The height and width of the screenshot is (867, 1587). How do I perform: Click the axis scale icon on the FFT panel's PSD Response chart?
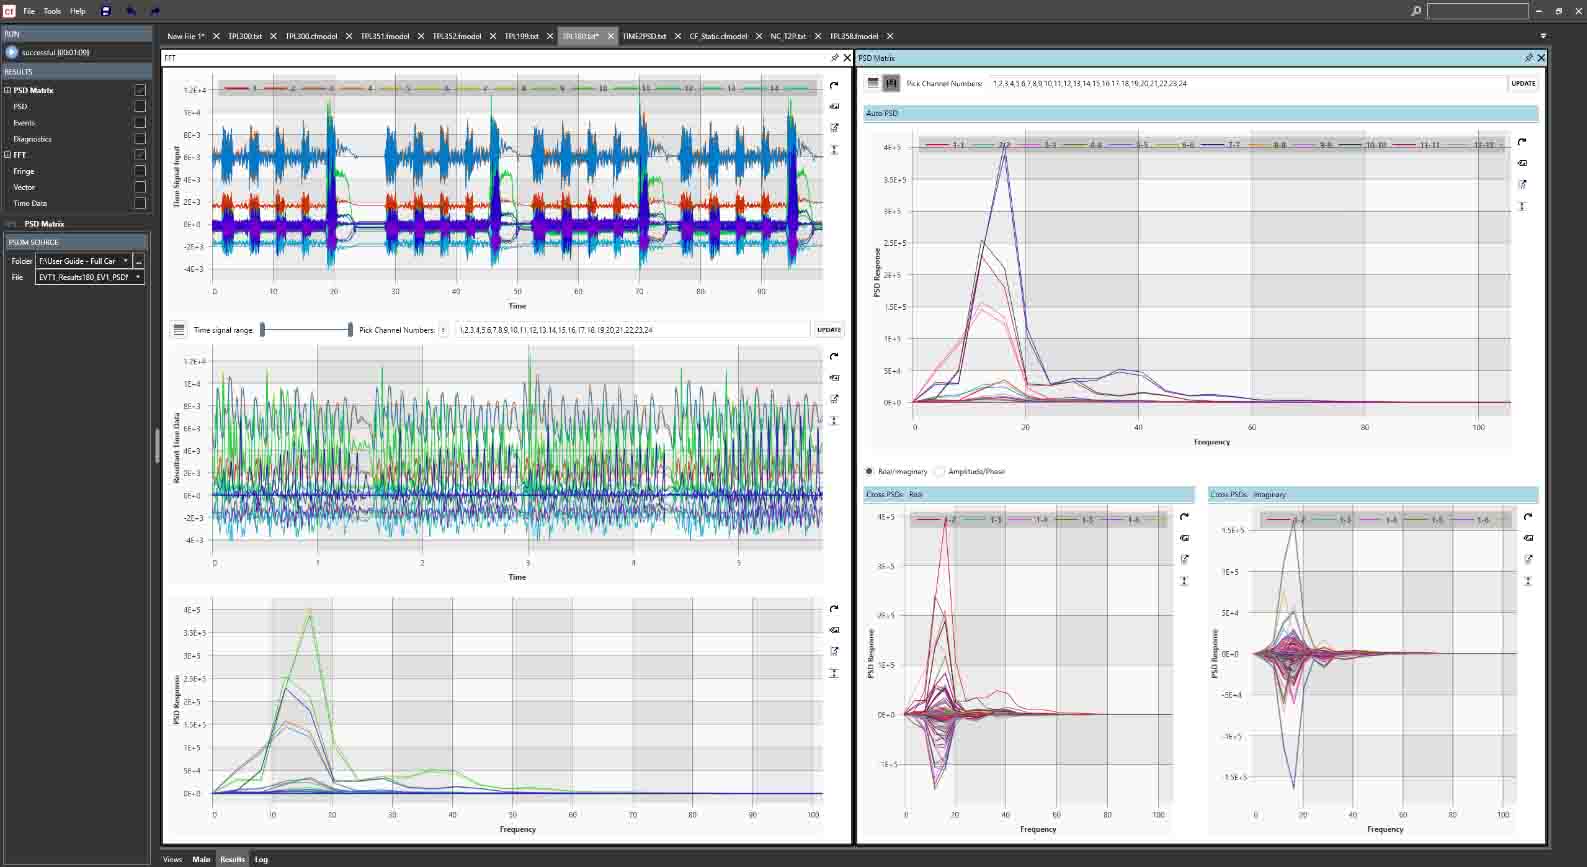(x=834, y=673)
